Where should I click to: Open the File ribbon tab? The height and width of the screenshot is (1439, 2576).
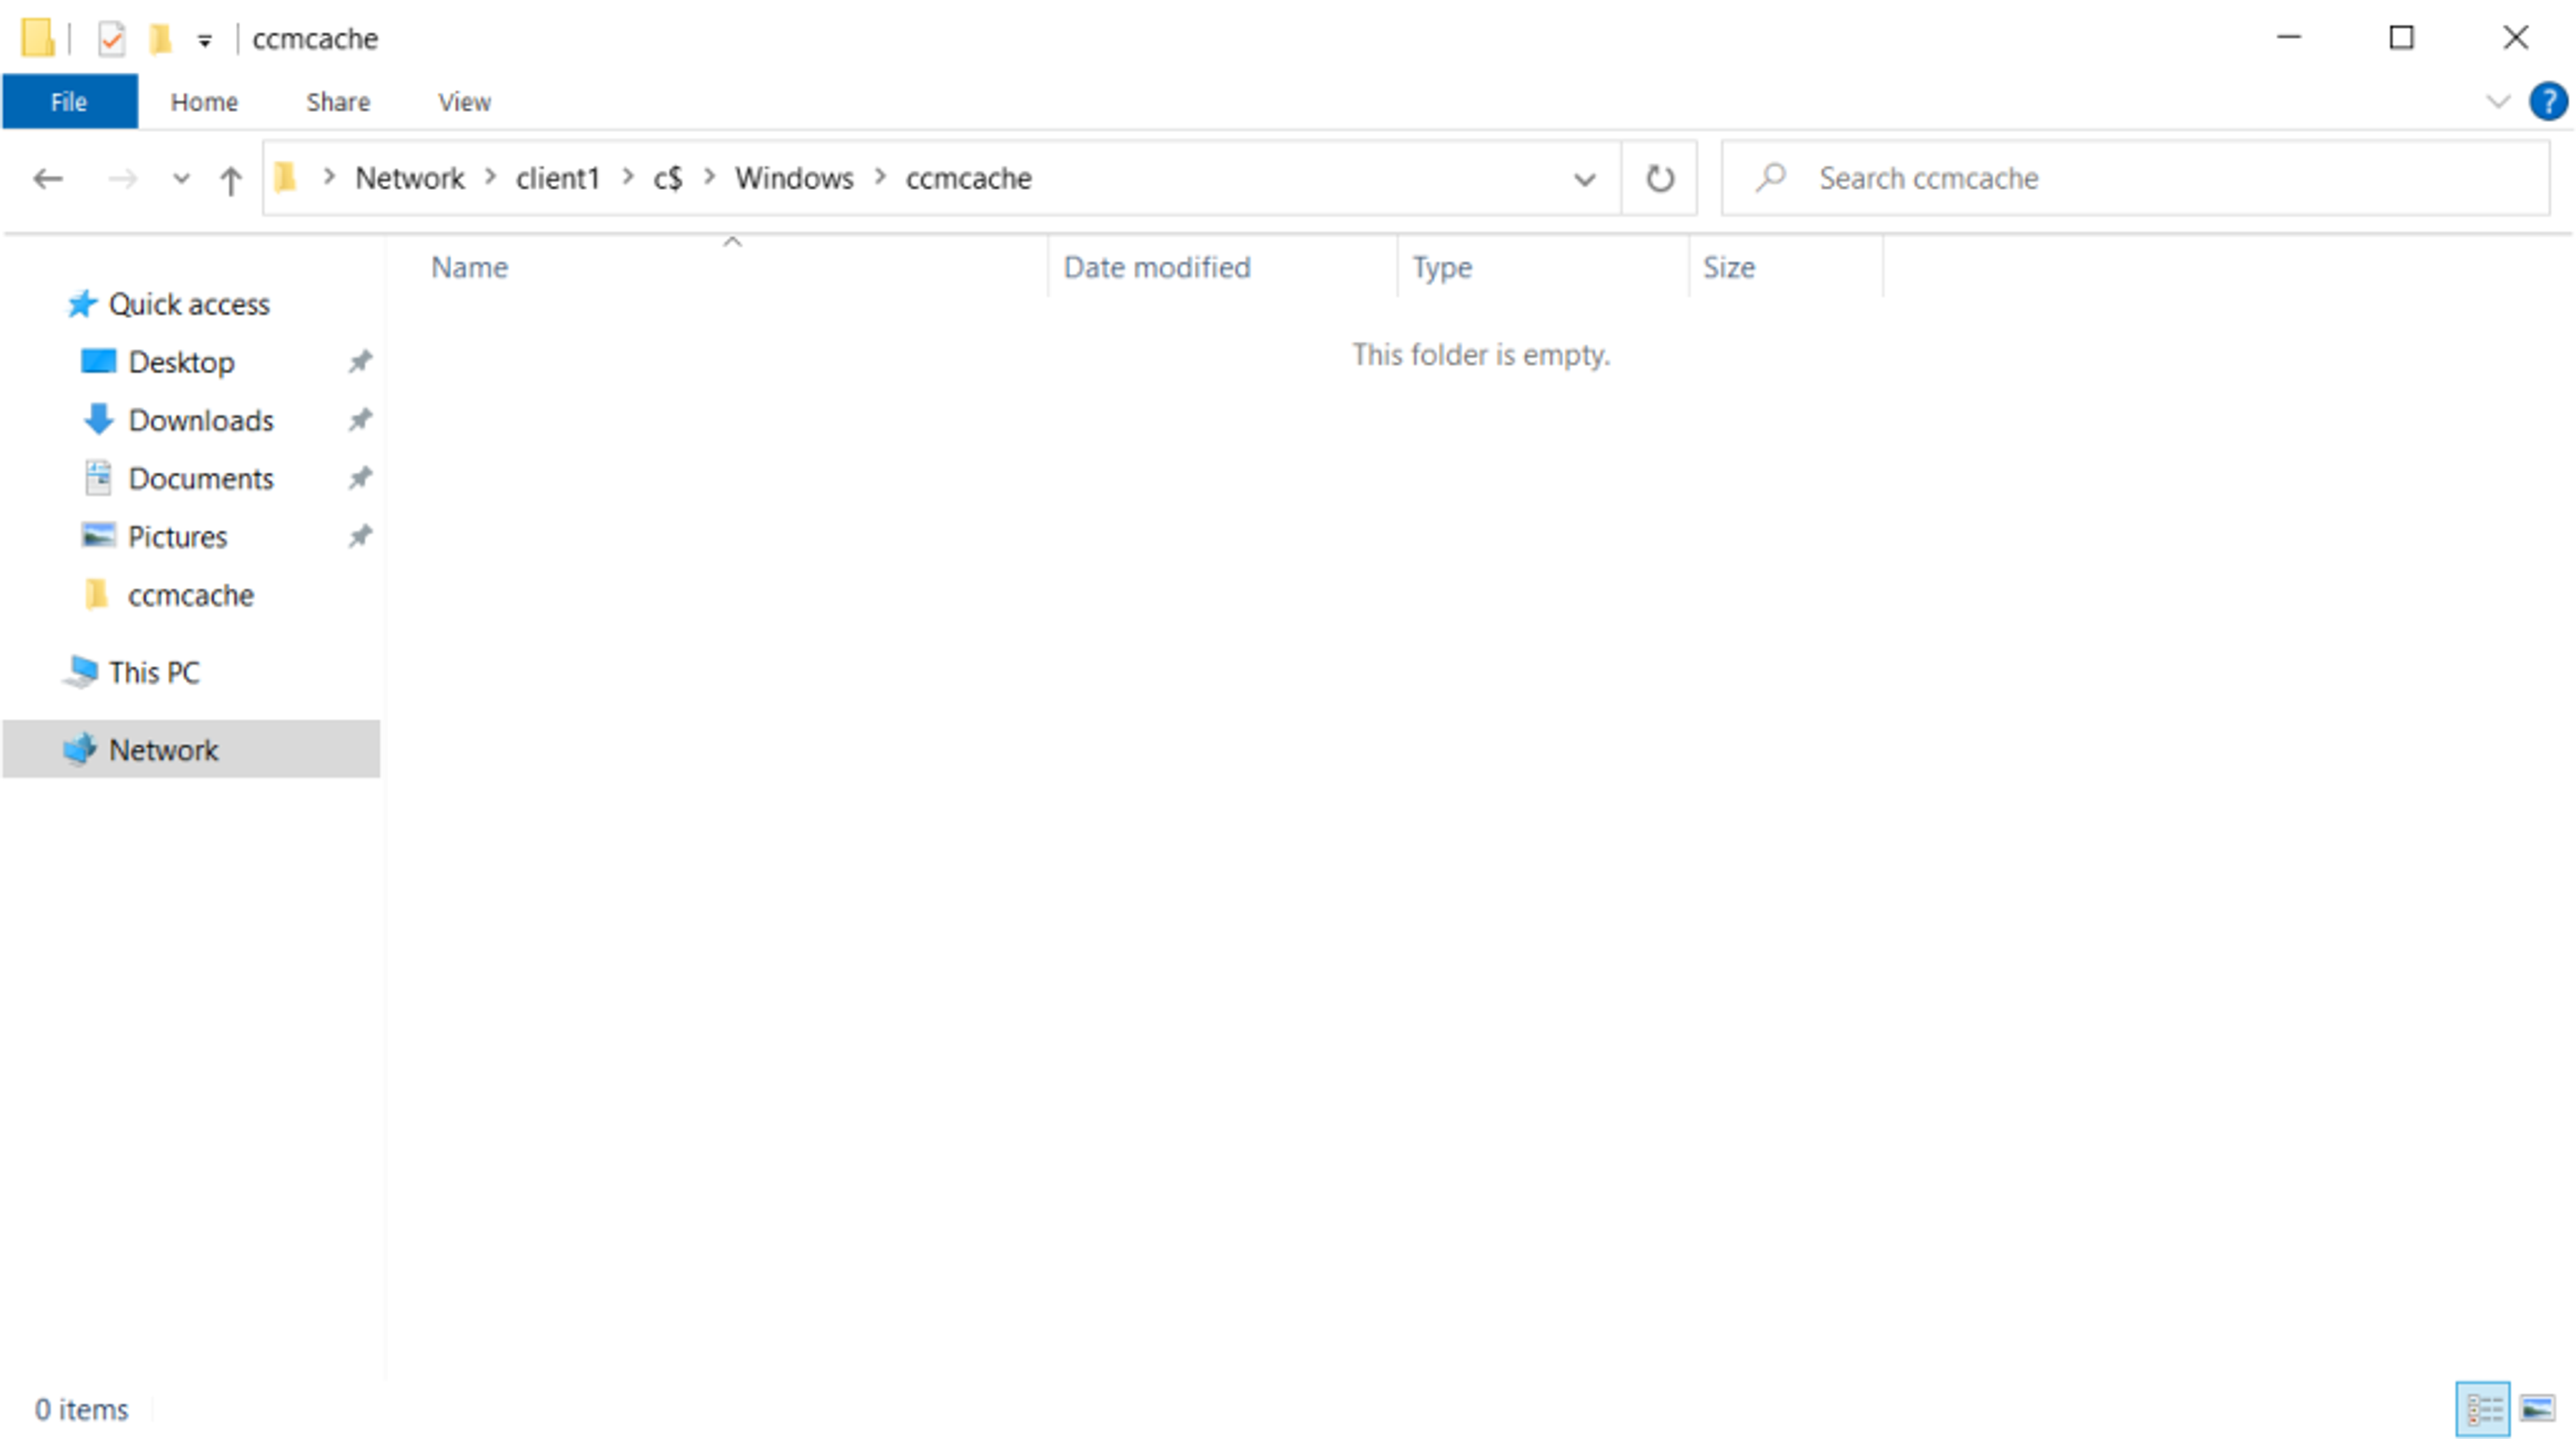[x=69, y=102]
